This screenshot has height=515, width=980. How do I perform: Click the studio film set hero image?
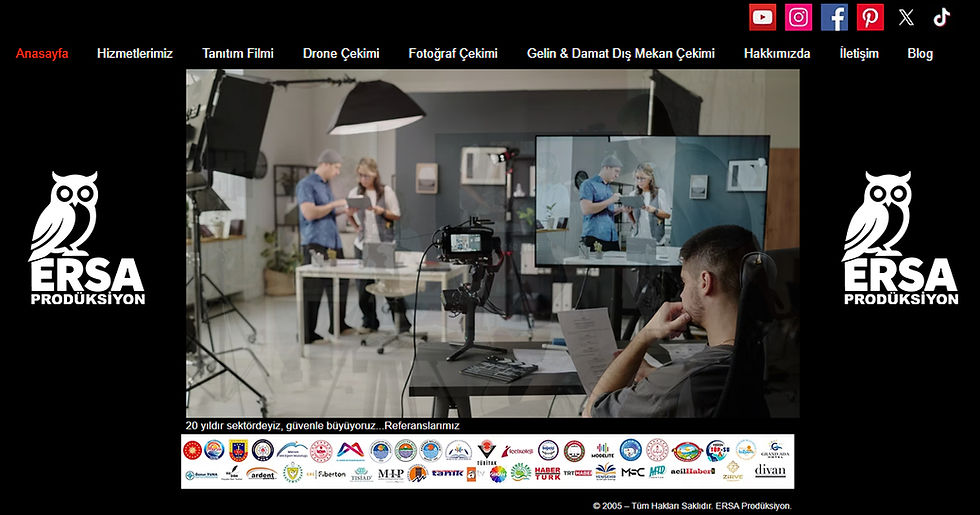point(492,243)
